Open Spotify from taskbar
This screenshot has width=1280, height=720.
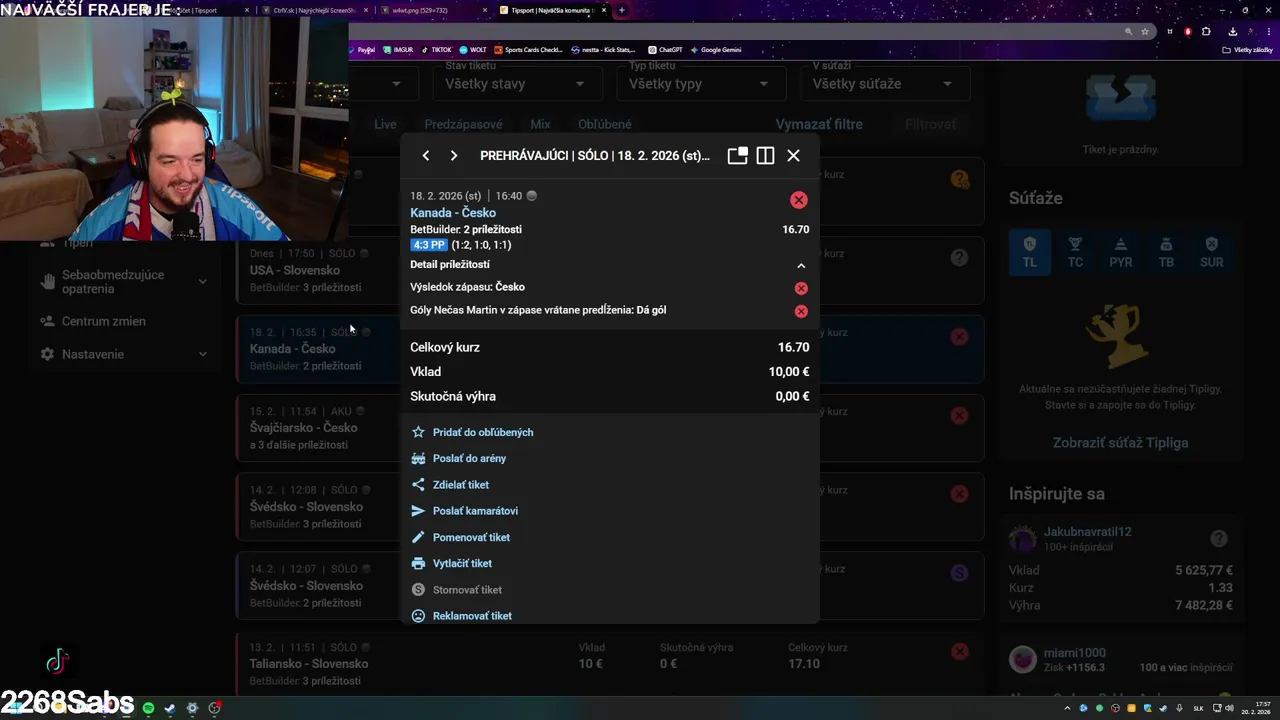[x=148, y=708]
